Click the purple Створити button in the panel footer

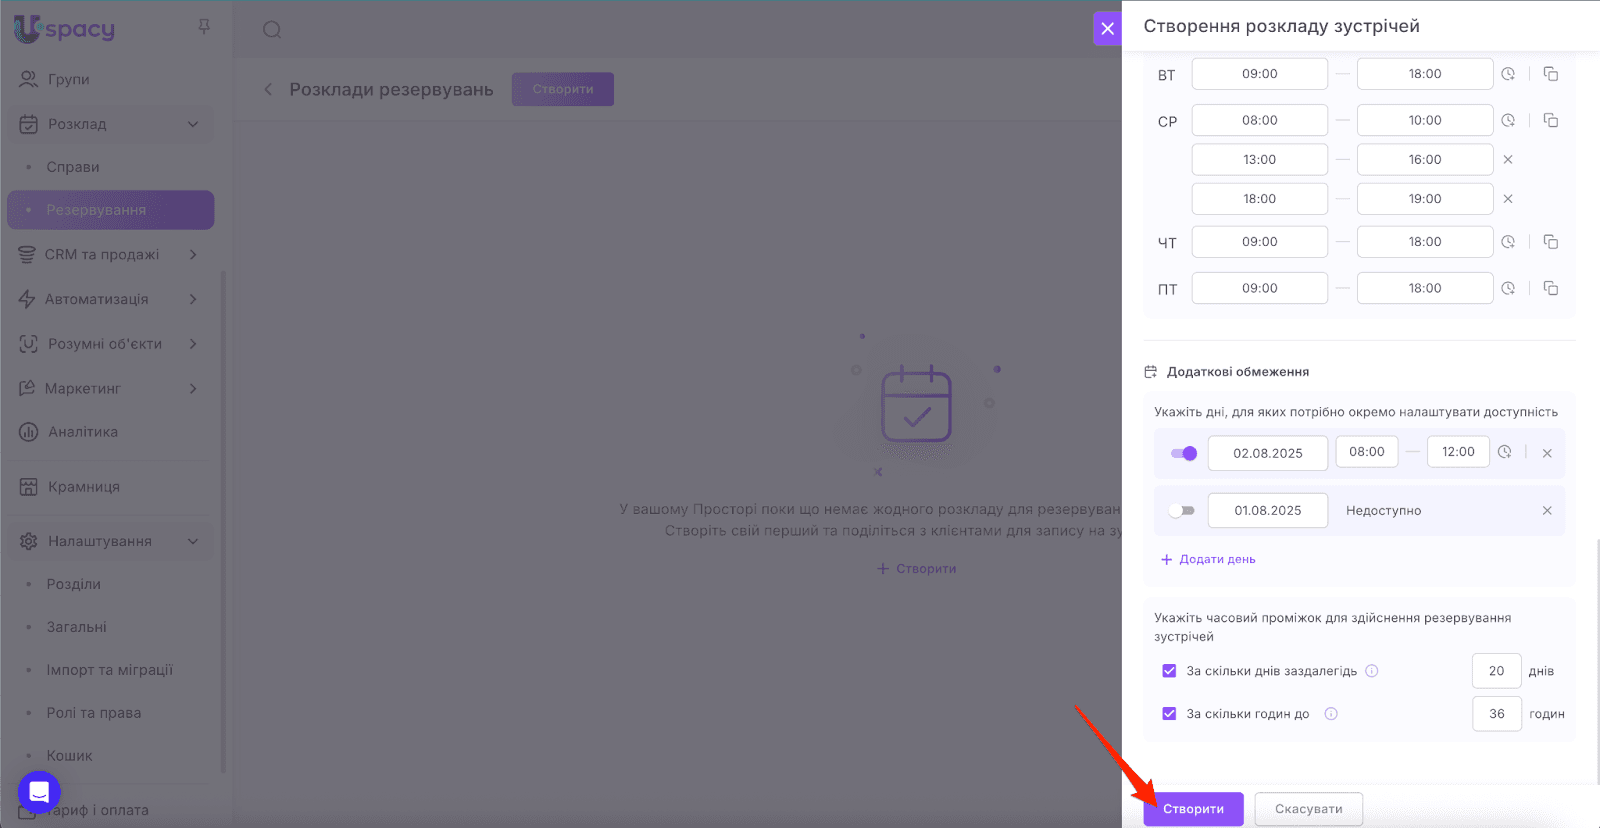[x=1193, y=809]
